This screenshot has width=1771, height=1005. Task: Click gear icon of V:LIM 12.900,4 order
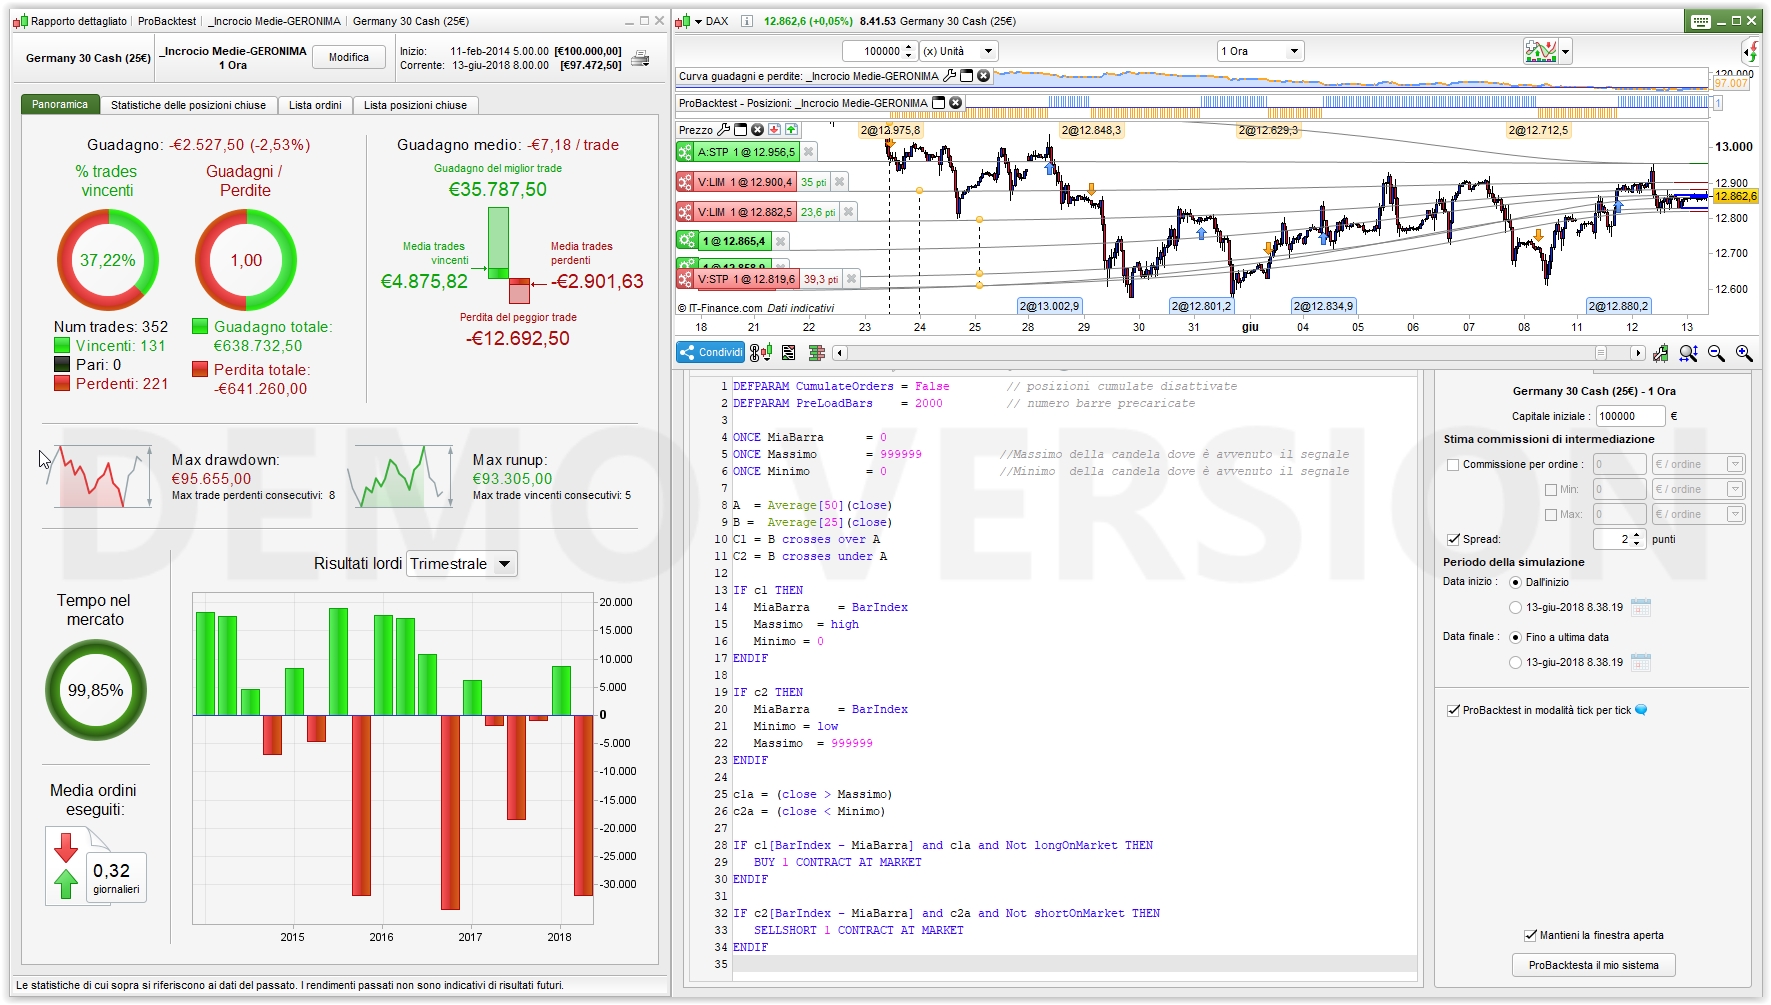coord(685,182)
